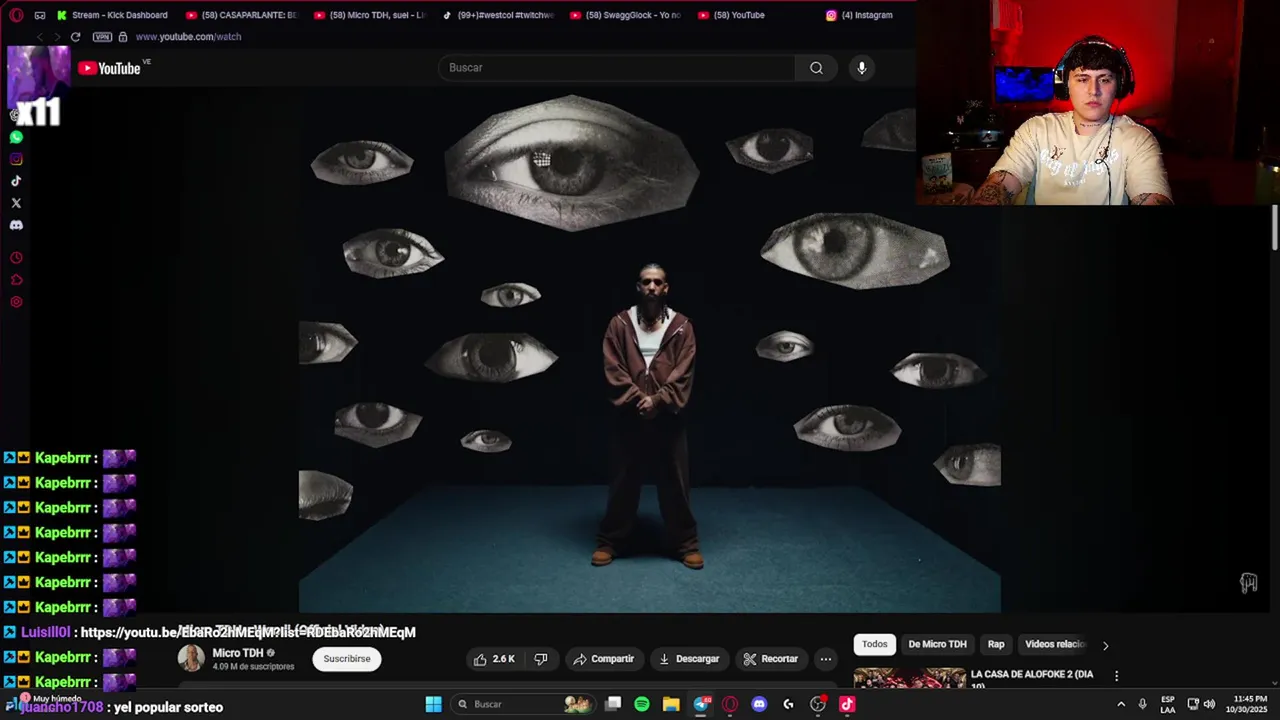Open Discord from taskbar

pos(759,704)
